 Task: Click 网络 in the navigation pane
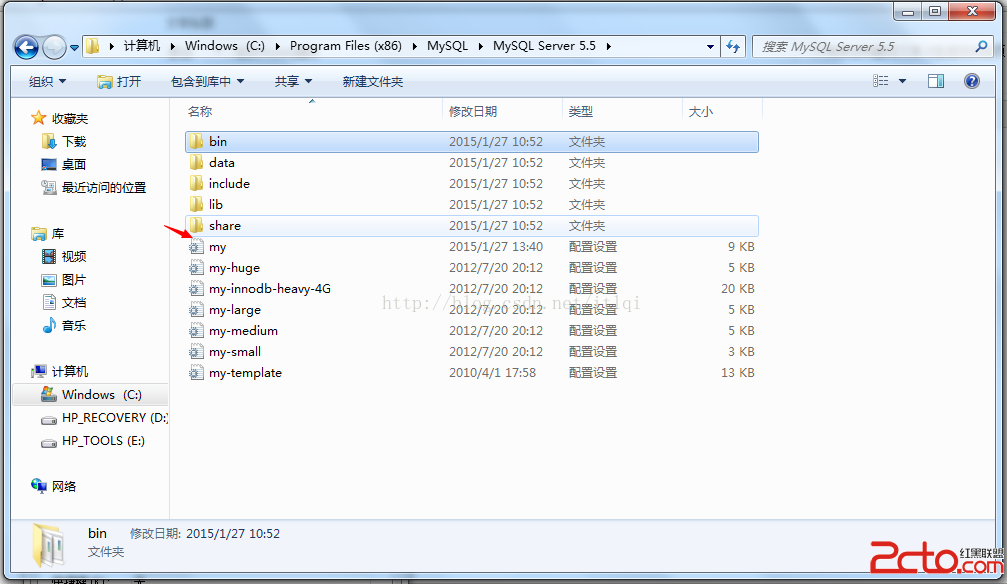64,486
